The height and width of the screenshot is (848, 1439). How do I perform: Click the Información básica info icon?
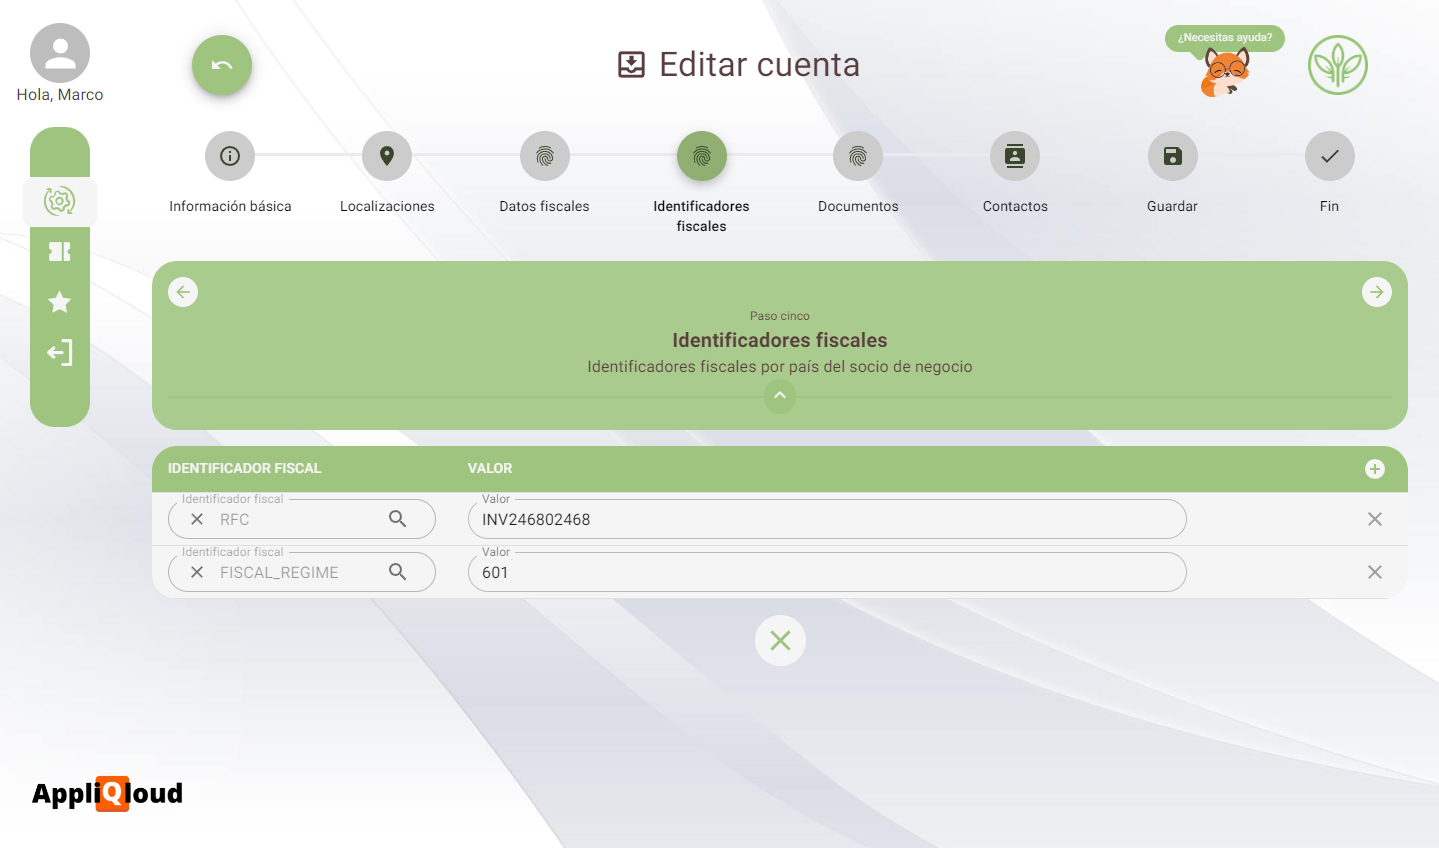229,155
